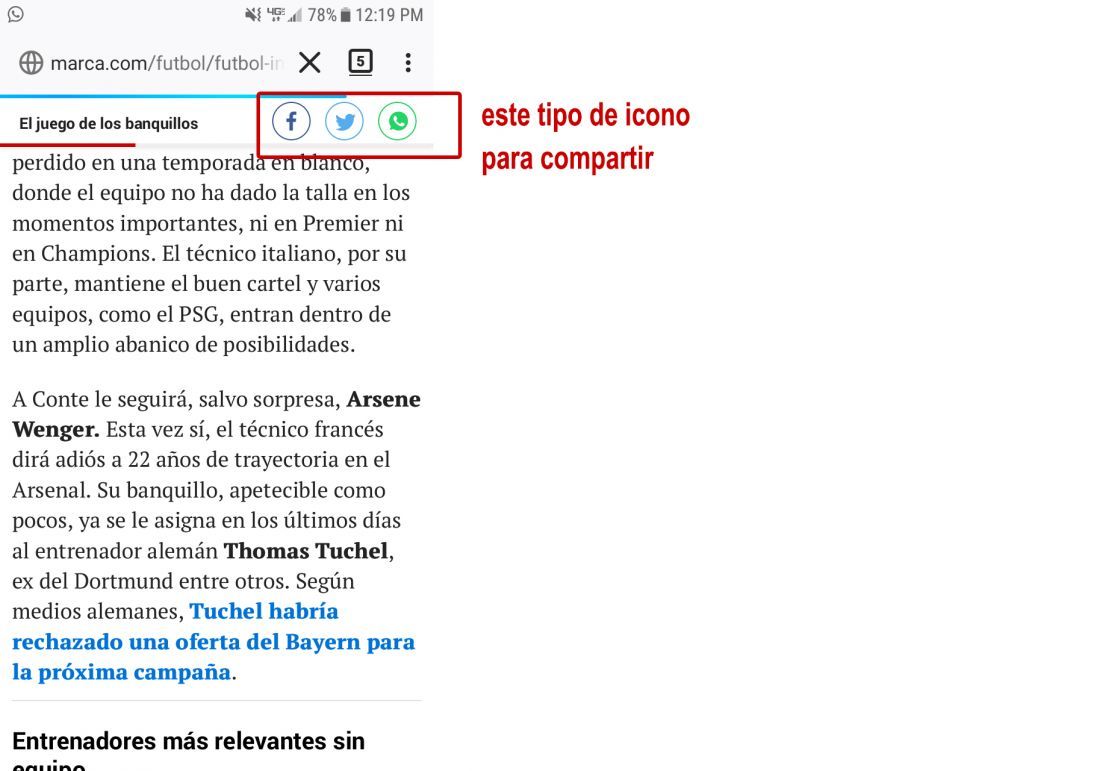Tap the 12:19 PM clock
Viewport: 1100px width, 771px height.
(x=389, y=15)
